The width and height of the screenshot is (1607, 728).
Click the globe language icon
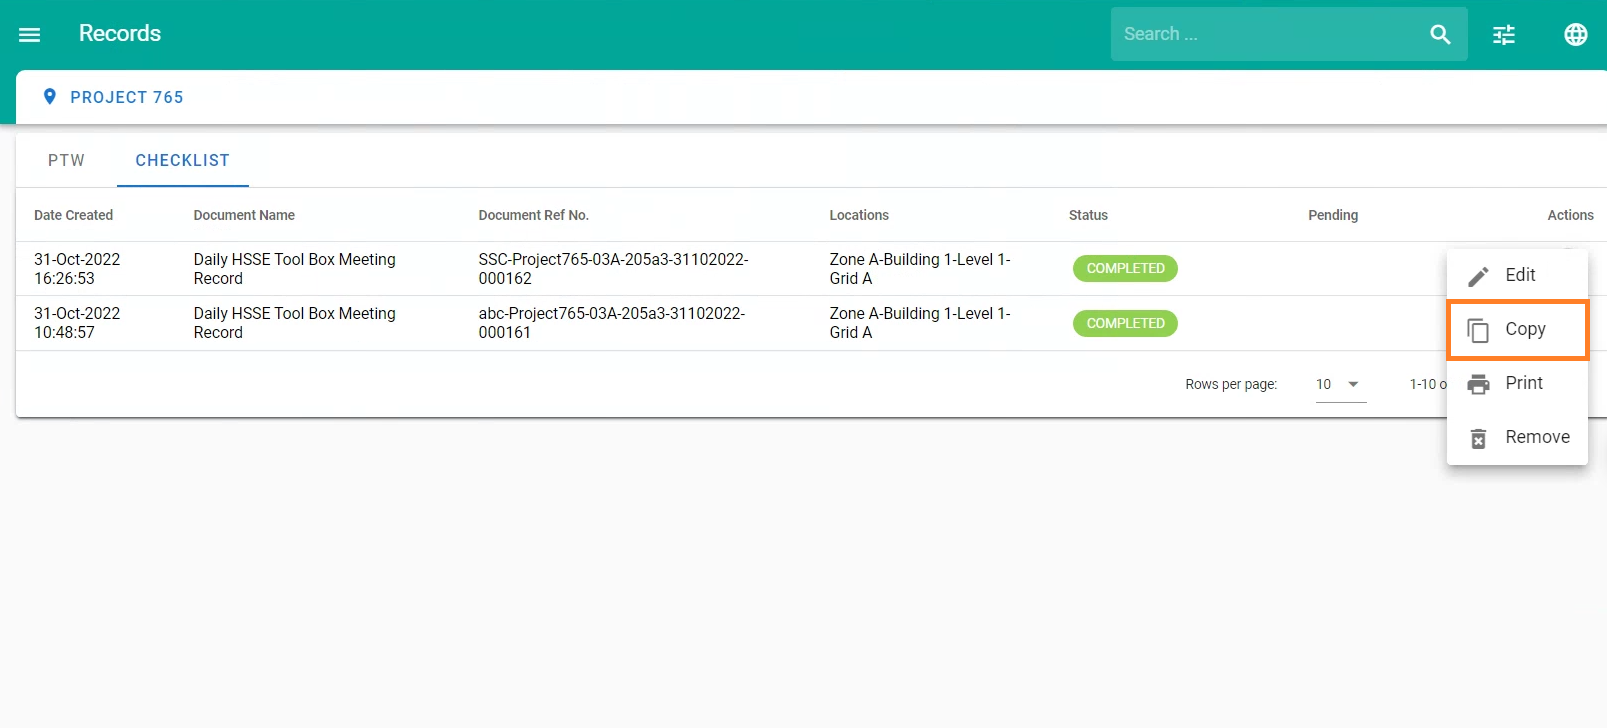click(1575, 35)
